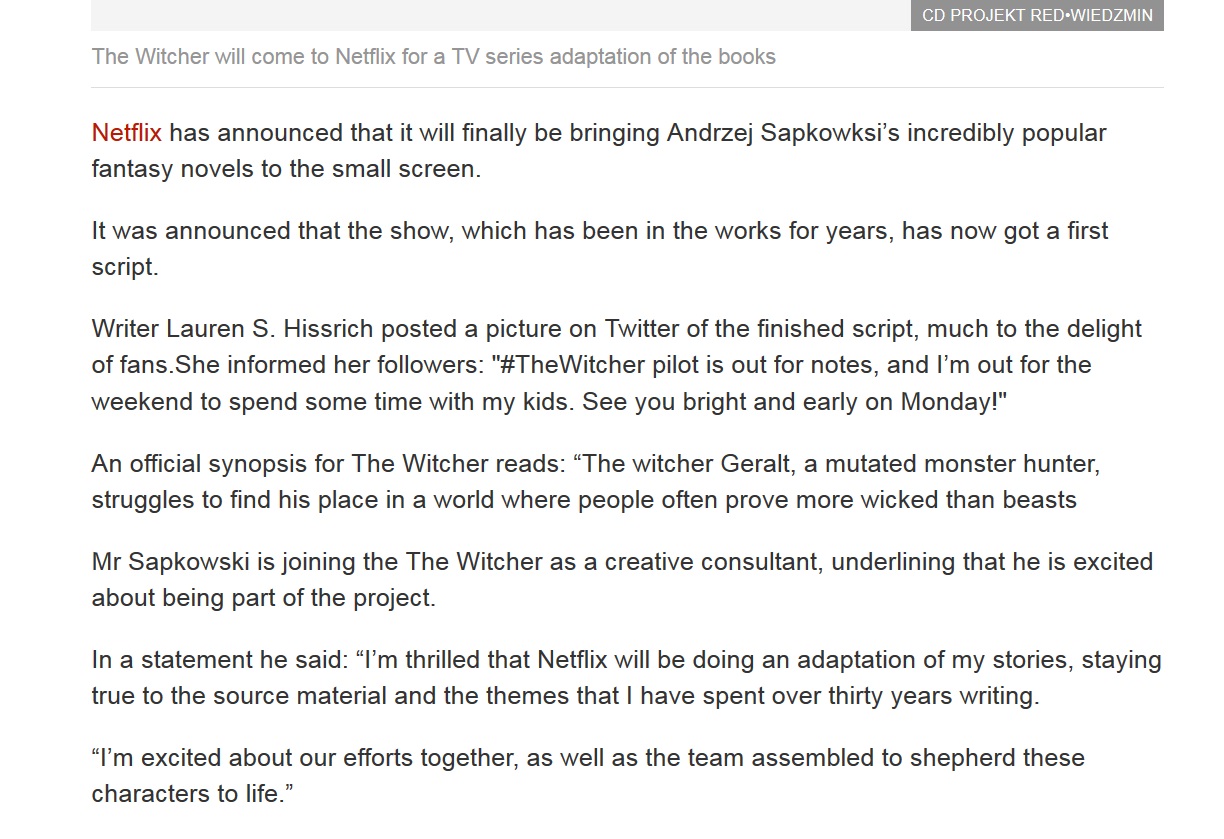Viewport: 1224px width, 839px height.
Task: Click the CD PROJEKT RED•WIEDZMIN image credit
Action: 1037,15
